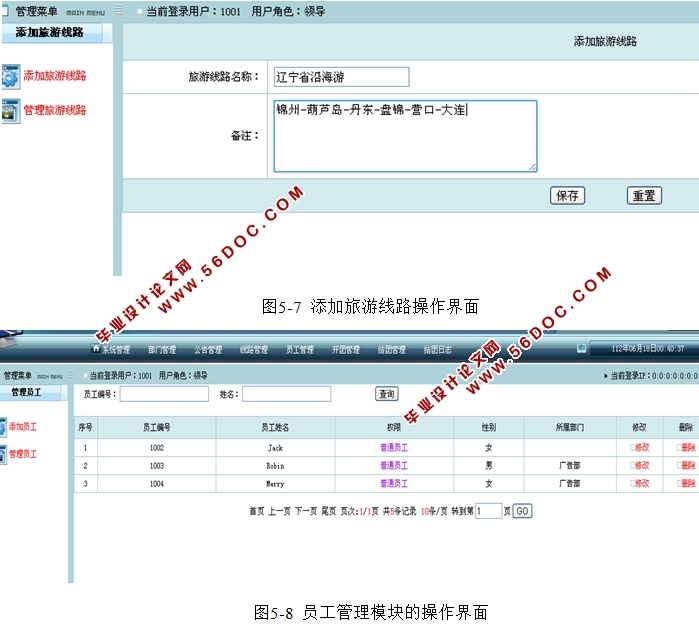
Task: Focus the 旅游线路名称 input field
Action: (341, 77)
